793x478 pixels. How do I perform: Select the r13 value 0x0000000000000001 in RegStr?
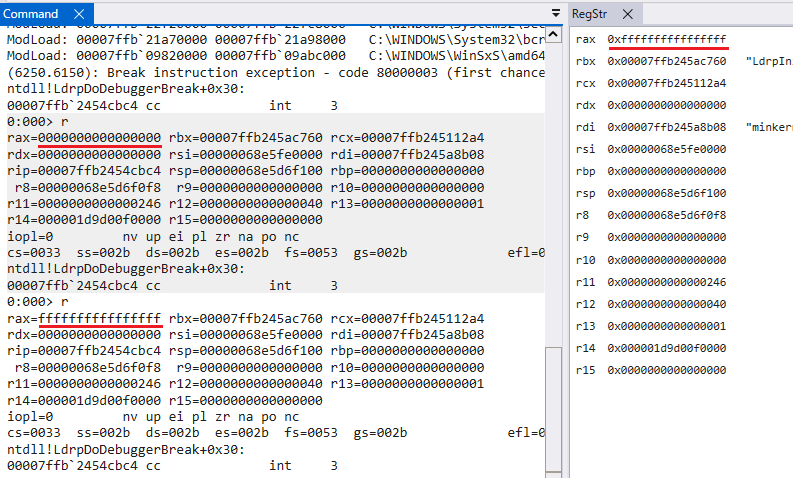667,326
